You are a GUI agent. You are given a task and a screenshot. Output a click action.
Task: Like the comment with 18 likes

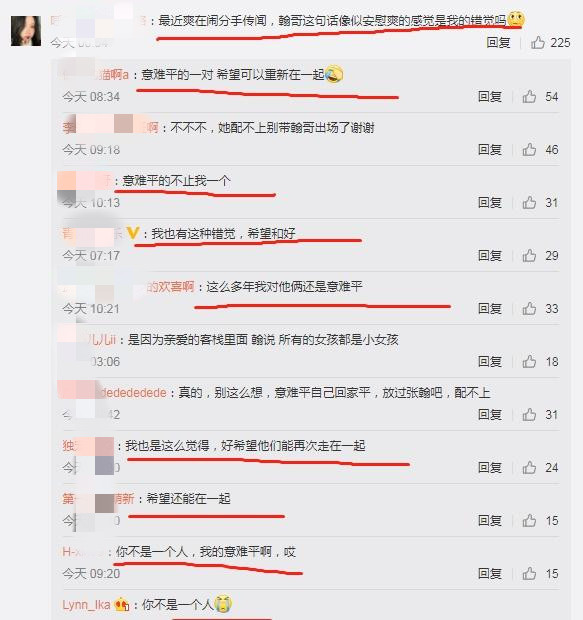(529, 361)
